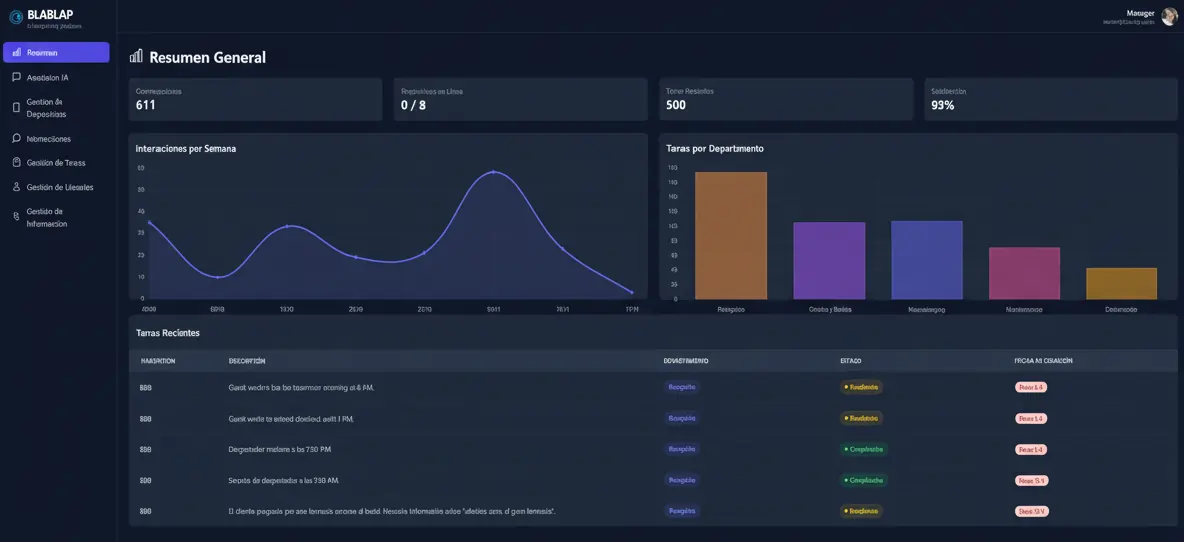
Task: Click the yellow status badge in the longest-description row
Action: pos(861,511)
